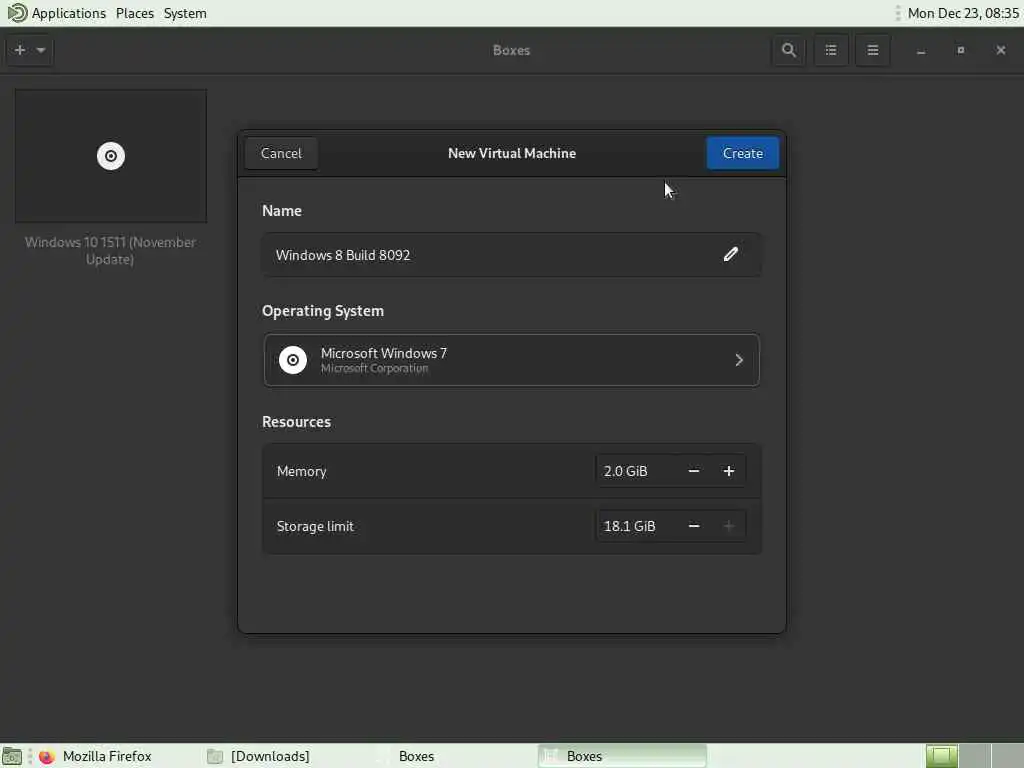Click the 18.1 GiB storage value field

pyautogui.click(x=636, y=526)
